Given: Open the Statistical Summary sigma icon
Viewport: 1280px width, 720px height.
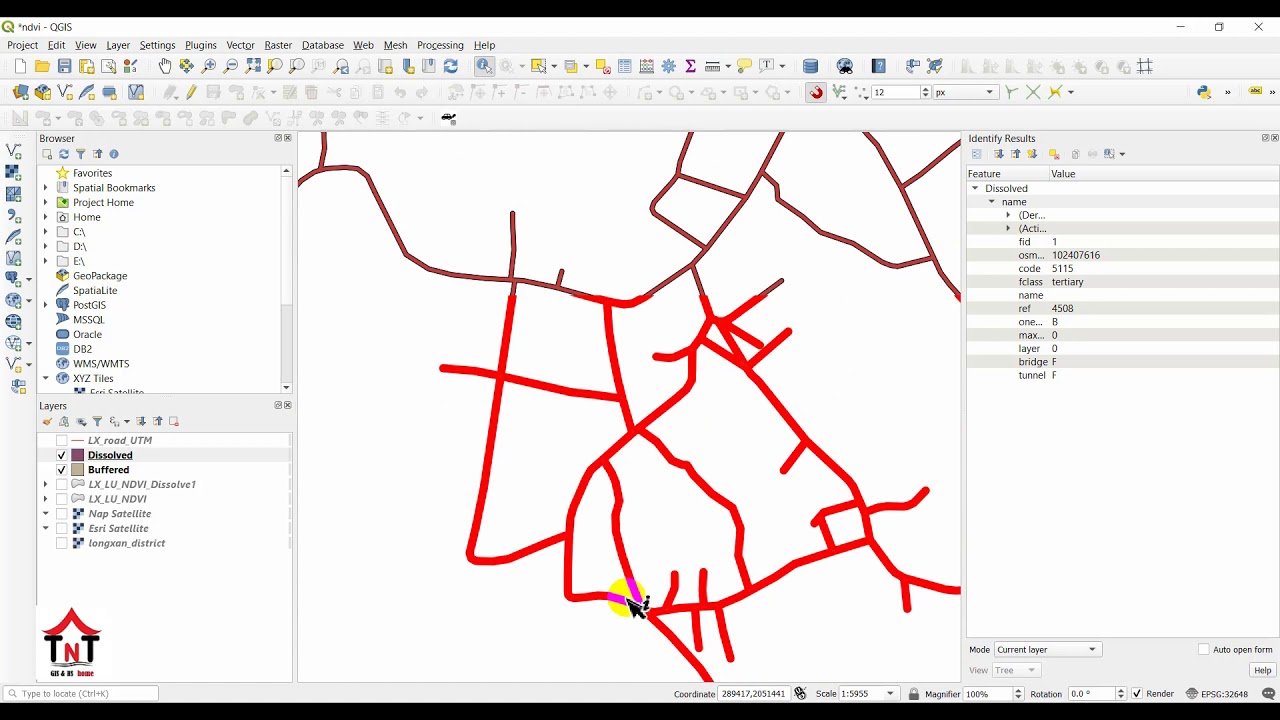Looking at the screenshot, I should click(x=691, y=66).
